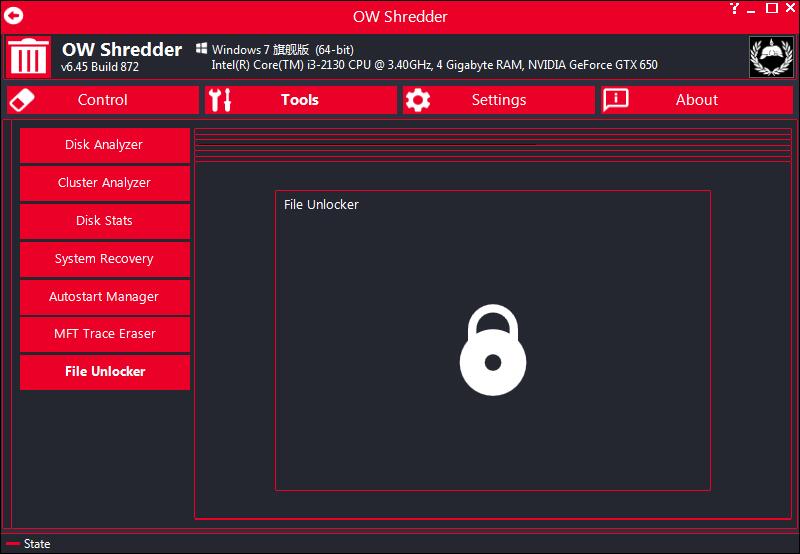Go to the About tab
The width and height of the screenshot is (800, 554).
(x=696, y=99)
